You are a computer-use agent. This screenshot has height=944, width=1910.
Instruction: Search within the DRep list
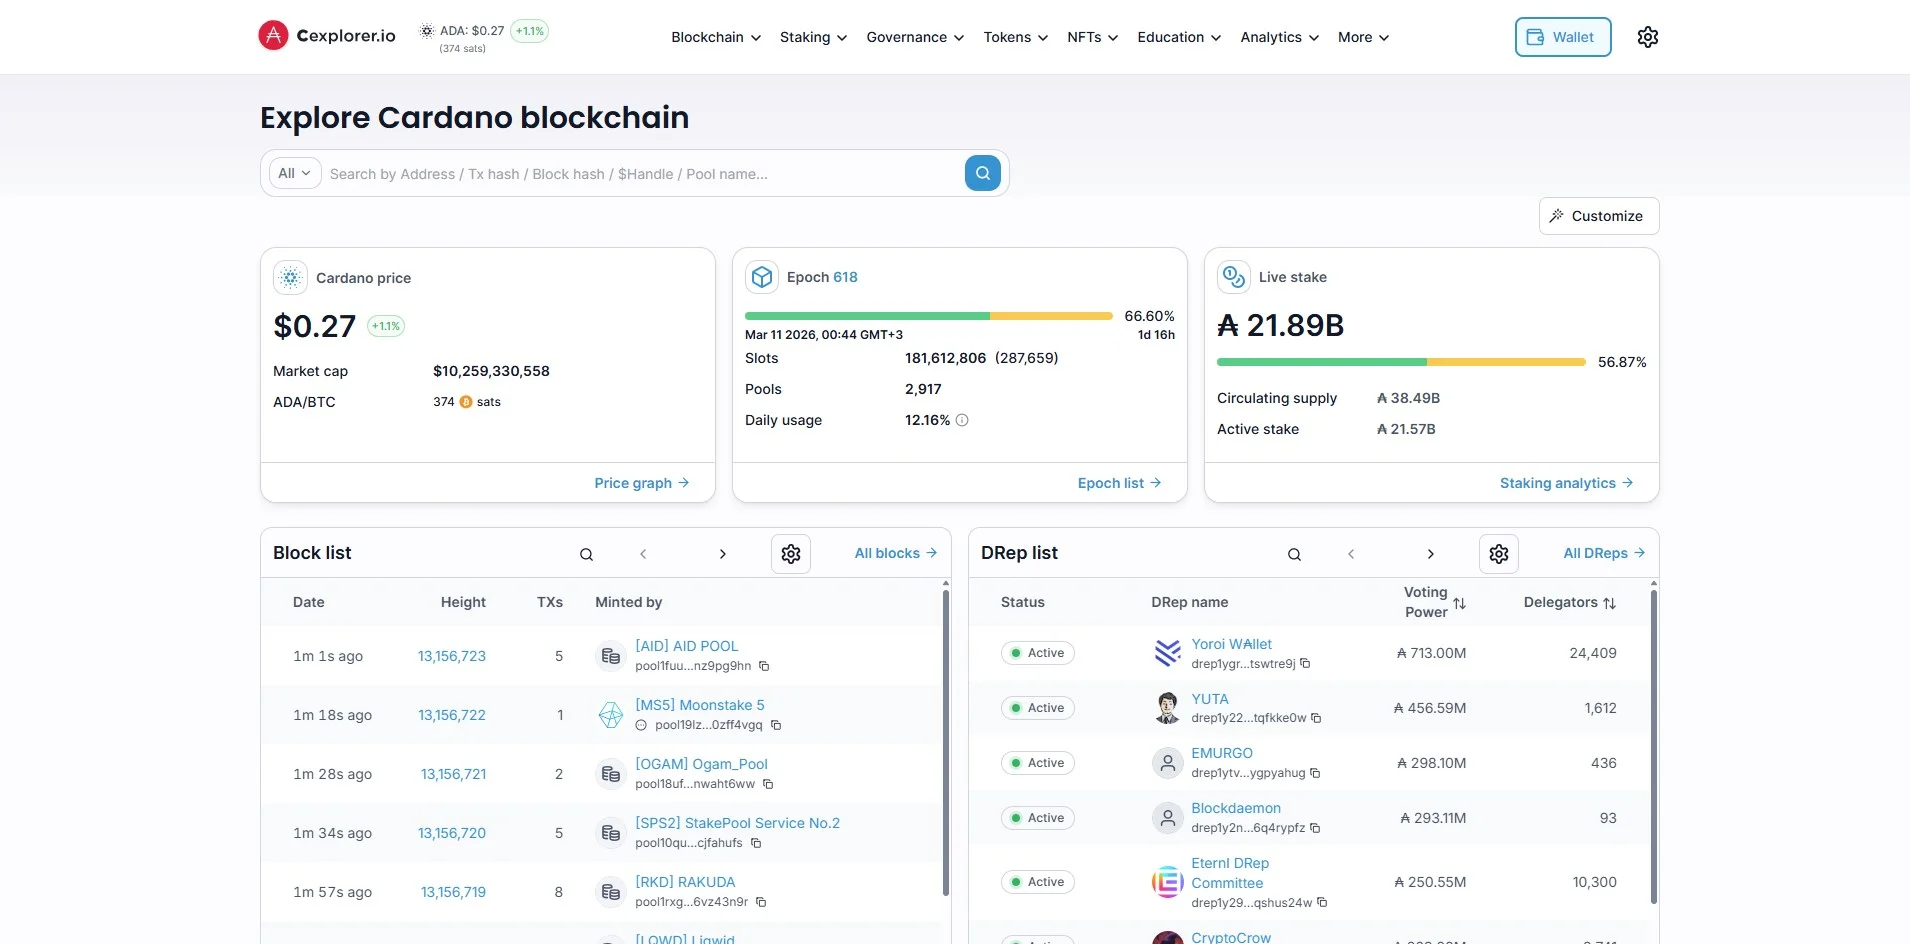1294,554
